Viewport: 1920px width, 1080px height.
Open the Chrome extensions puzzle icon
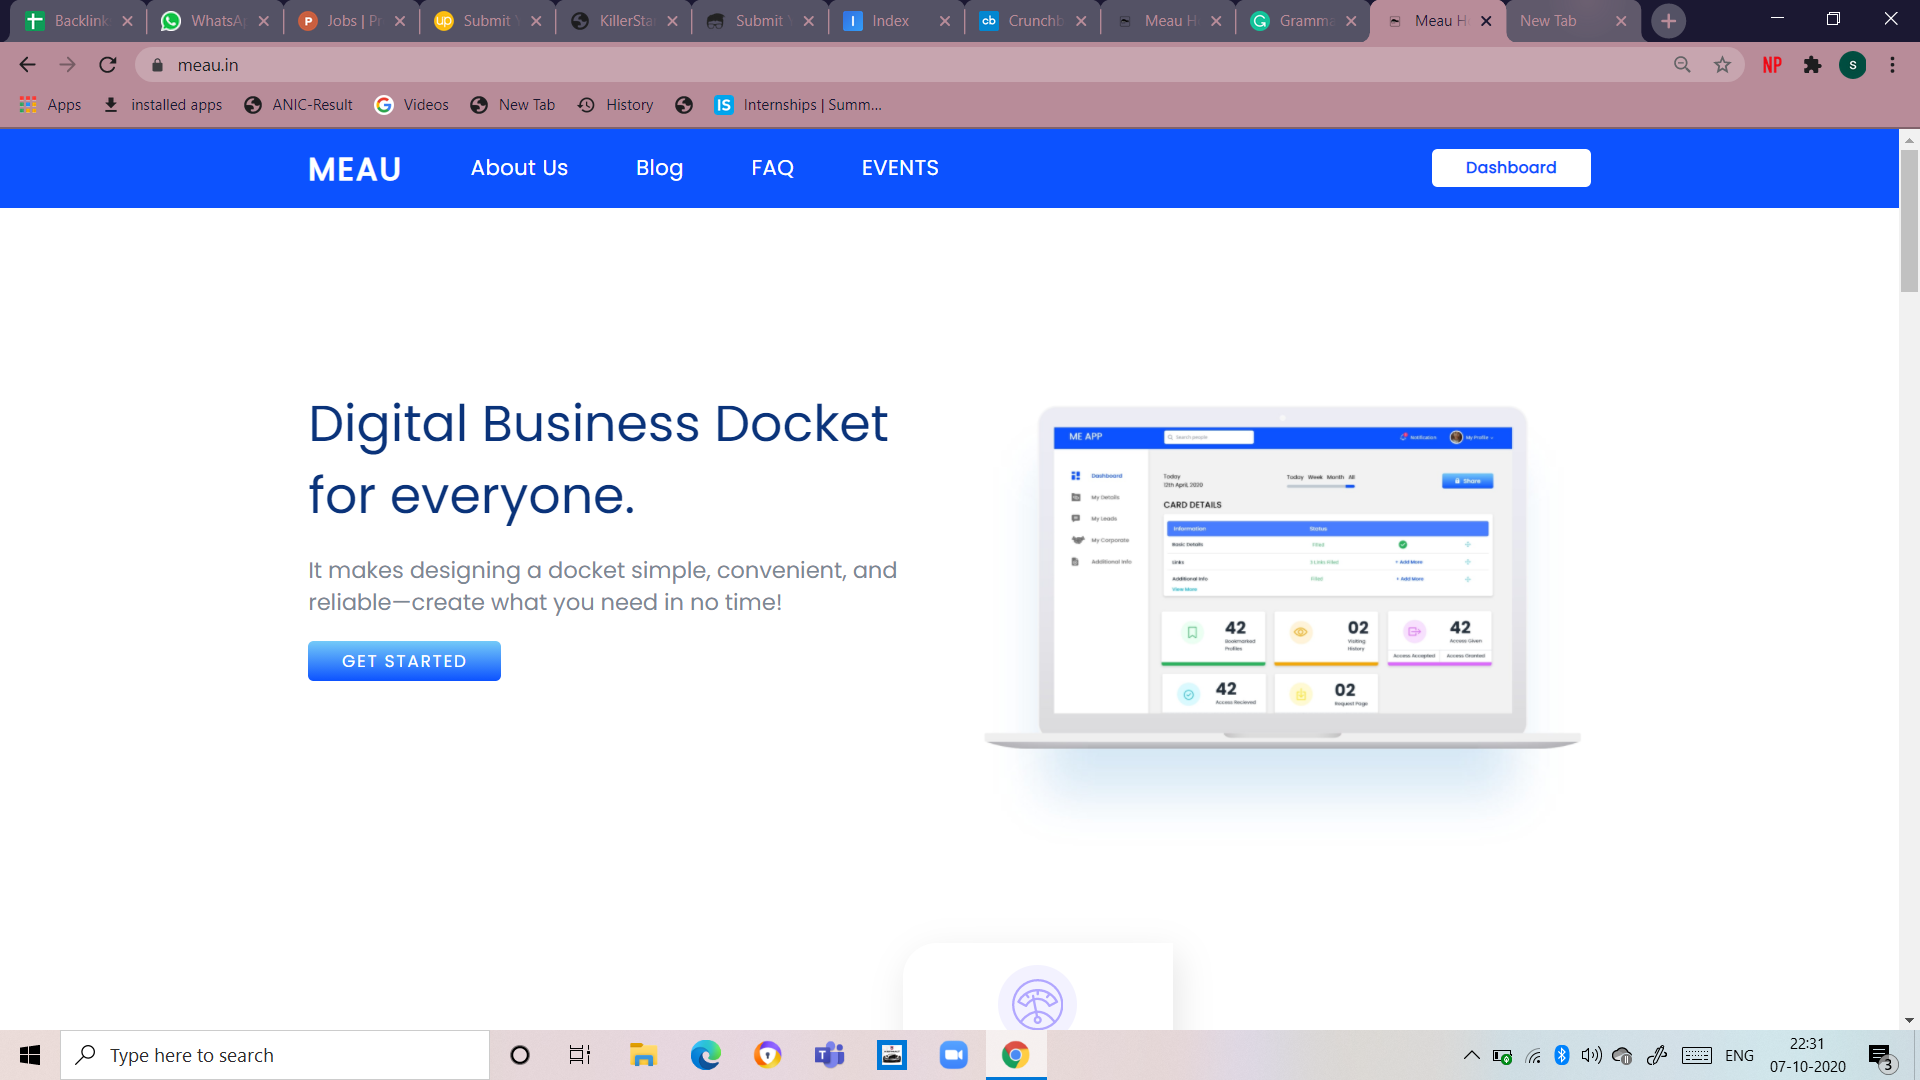coord(1812,65)
